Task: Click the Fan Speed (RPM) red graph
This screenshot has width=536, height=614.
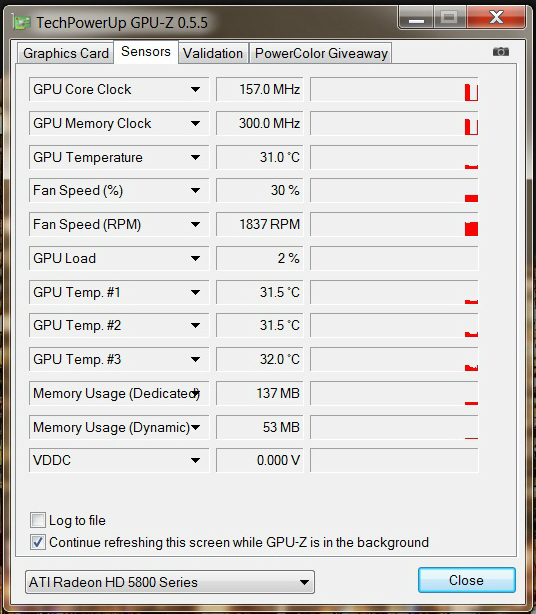Action: 394,224
